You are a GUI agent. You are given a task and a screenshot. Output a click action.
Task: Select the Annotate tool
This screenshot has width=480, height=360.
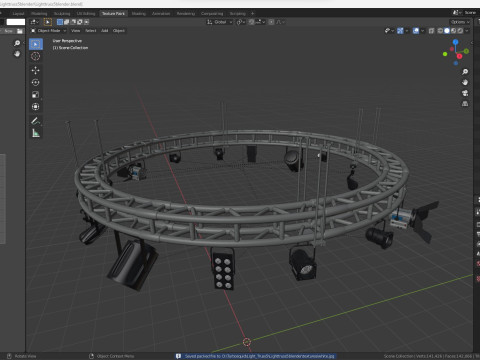click(36, 121)
